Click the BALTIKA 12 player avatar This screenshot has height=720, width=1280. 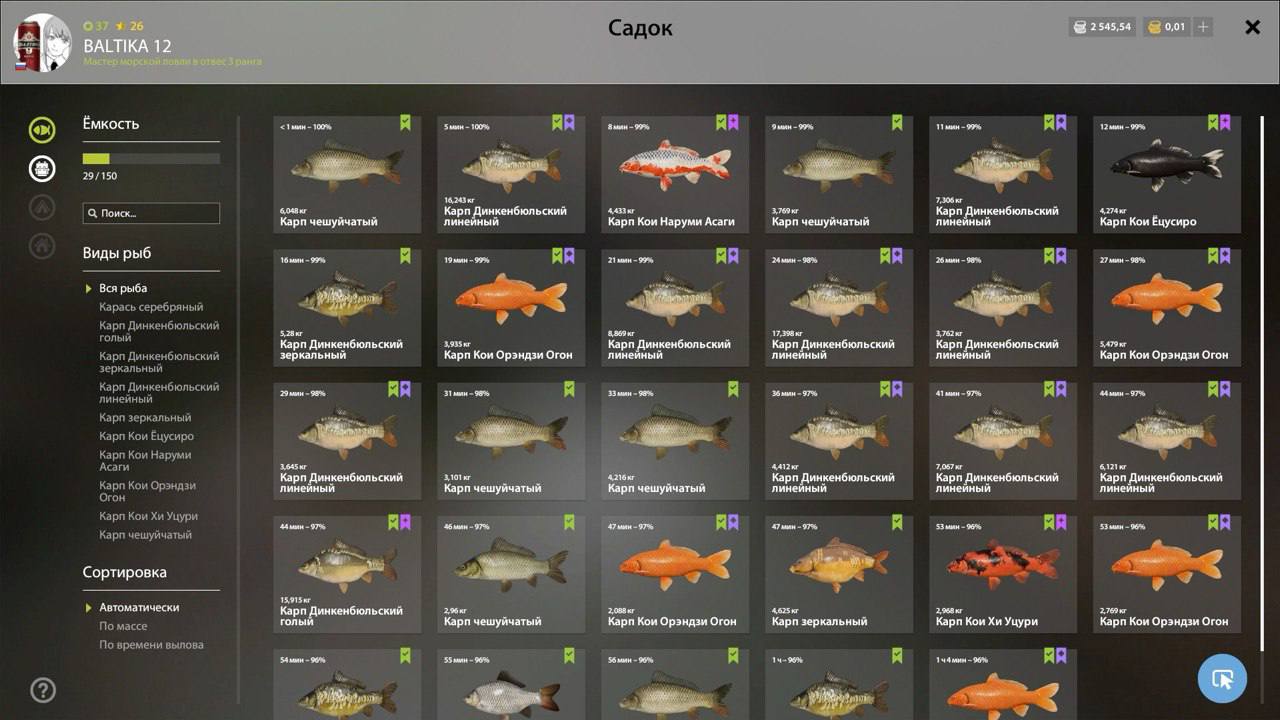[x=42, y=43]
